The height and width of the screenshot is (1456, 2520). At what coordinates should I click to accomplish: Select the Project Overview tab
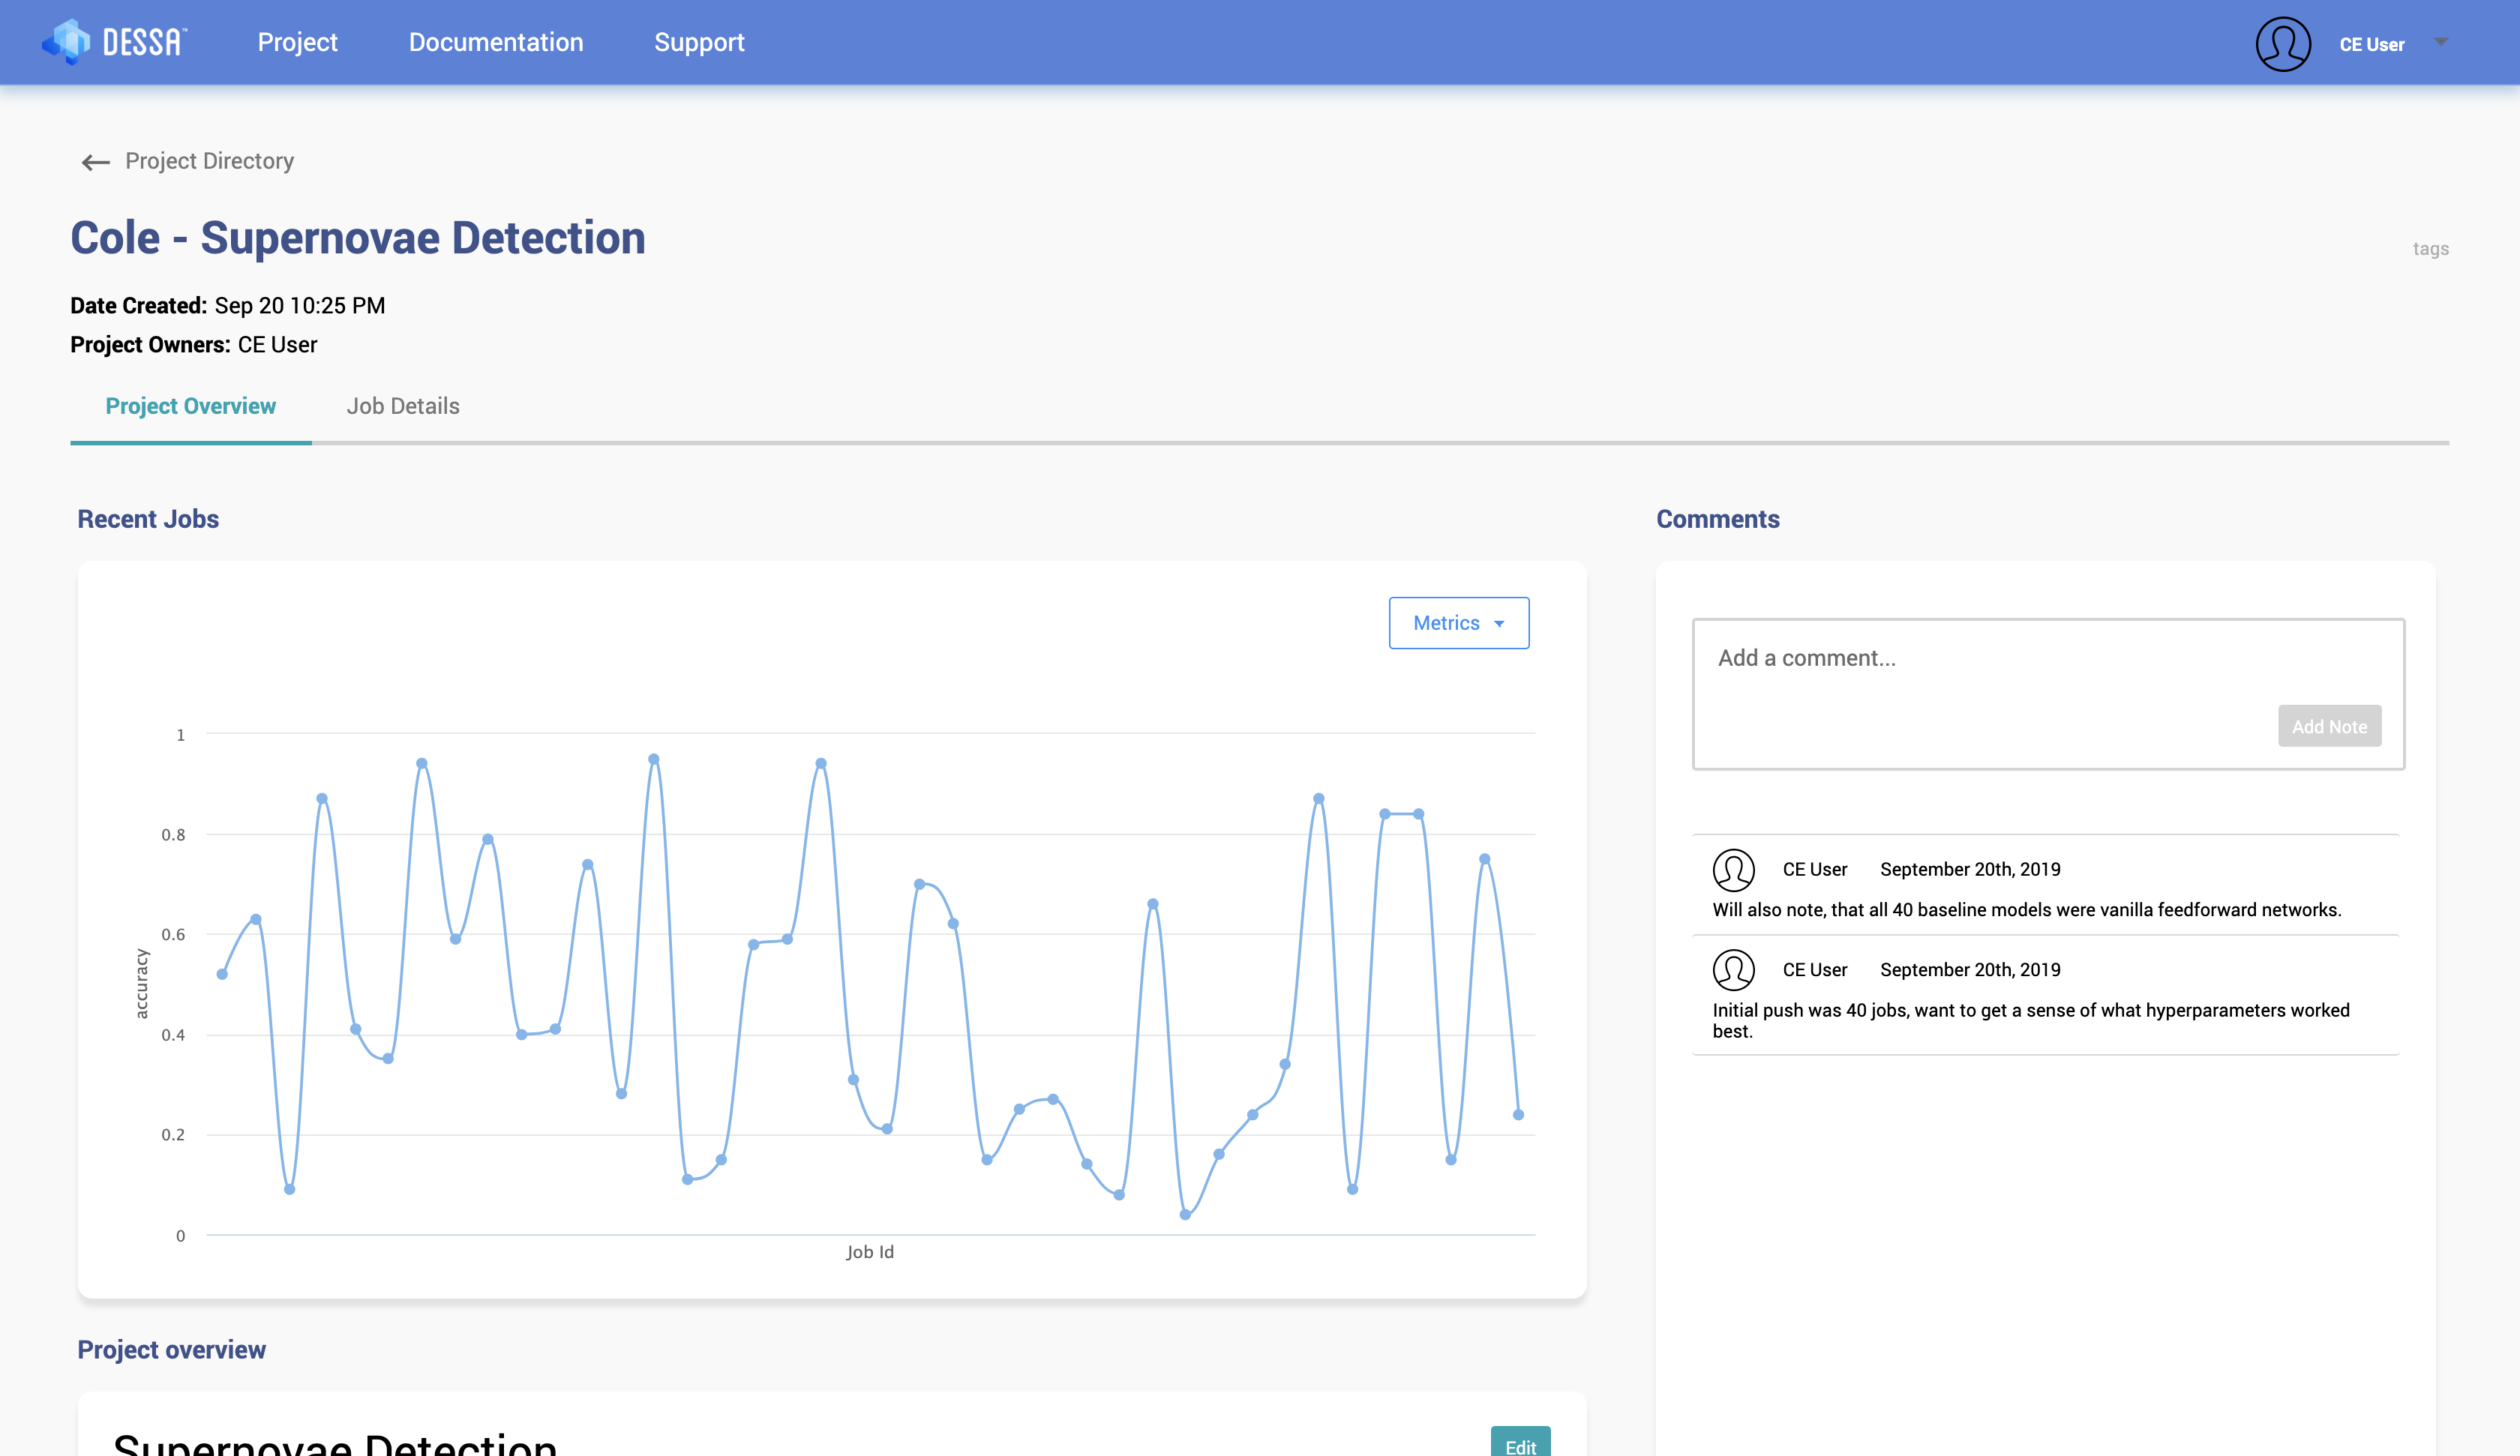point(190,406)
